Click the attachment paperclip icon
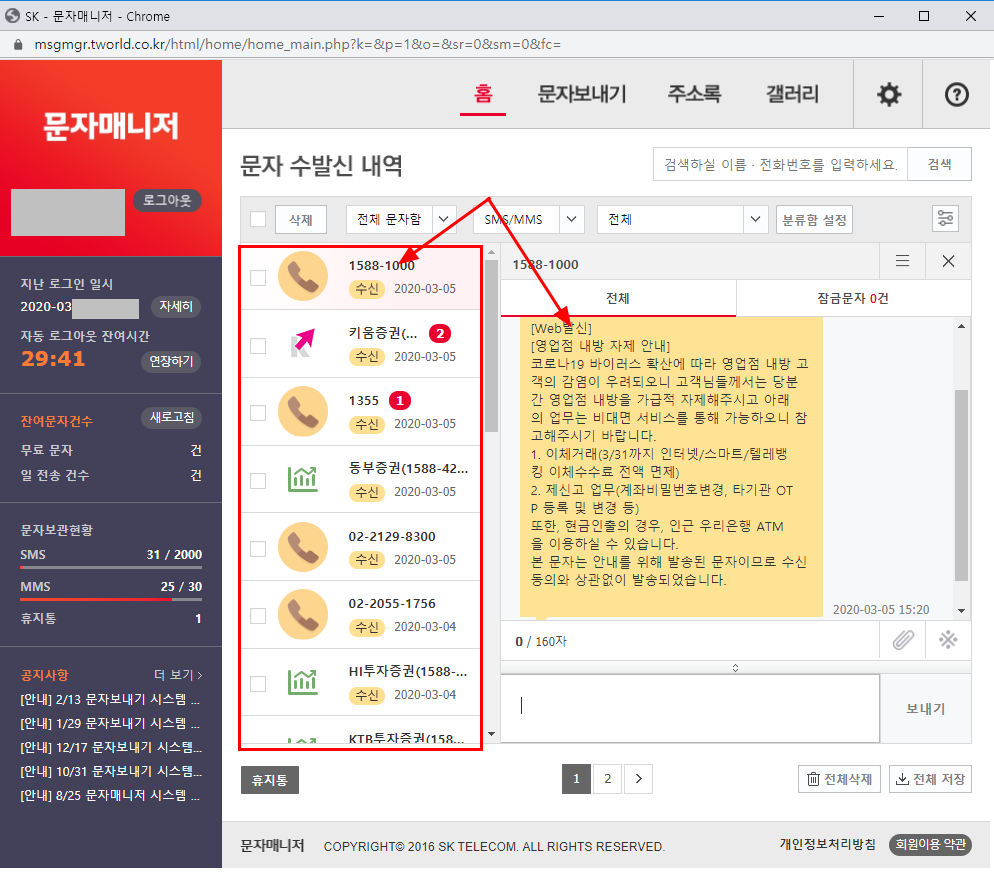The height and width of the screenshot is (874, 994). [902, 639]
